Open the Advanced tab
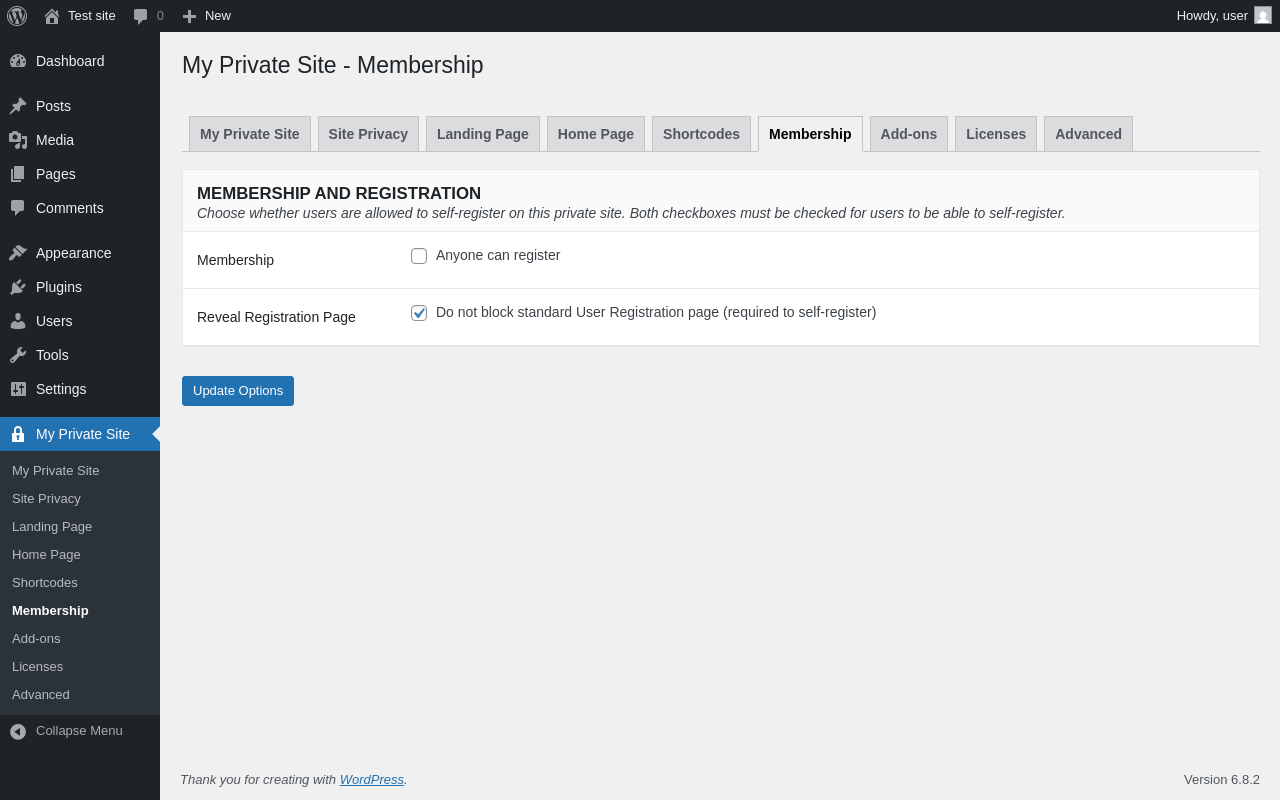This screenshot has width=1280, height=800. tap(1088, 134)
